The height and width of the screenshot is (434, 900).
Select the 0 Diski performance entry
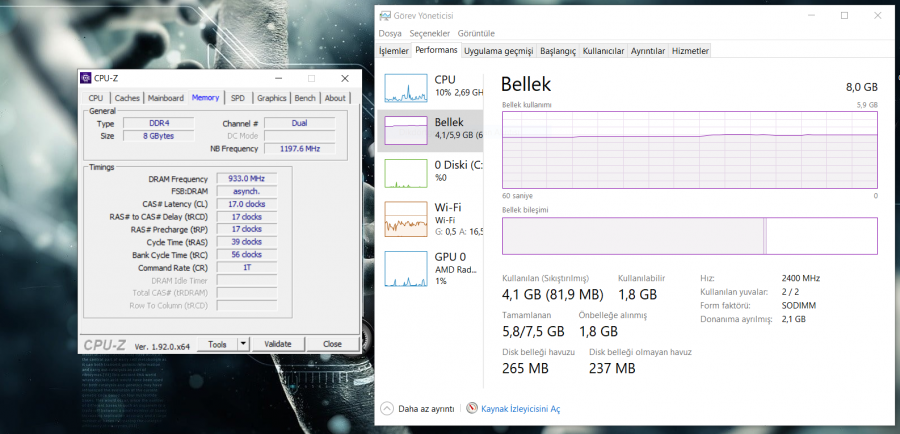pos(430,173)
